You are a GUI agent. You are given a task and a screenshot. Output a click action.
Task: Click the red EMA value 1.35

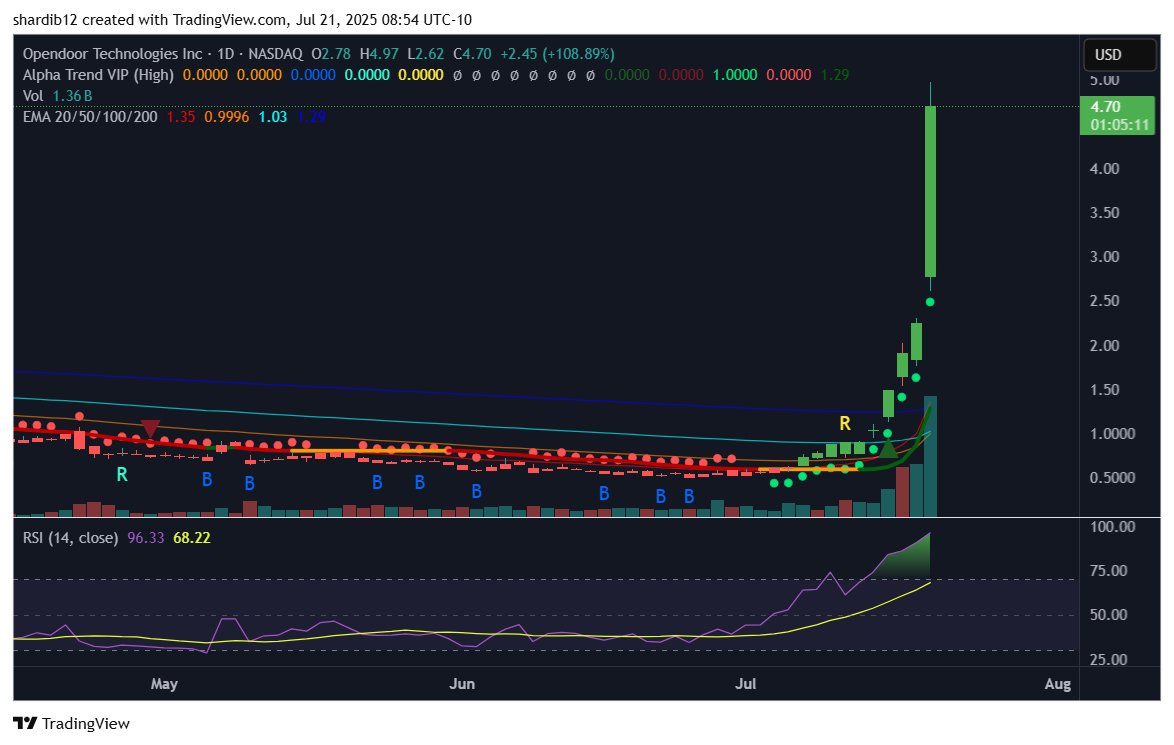[180, 117]
